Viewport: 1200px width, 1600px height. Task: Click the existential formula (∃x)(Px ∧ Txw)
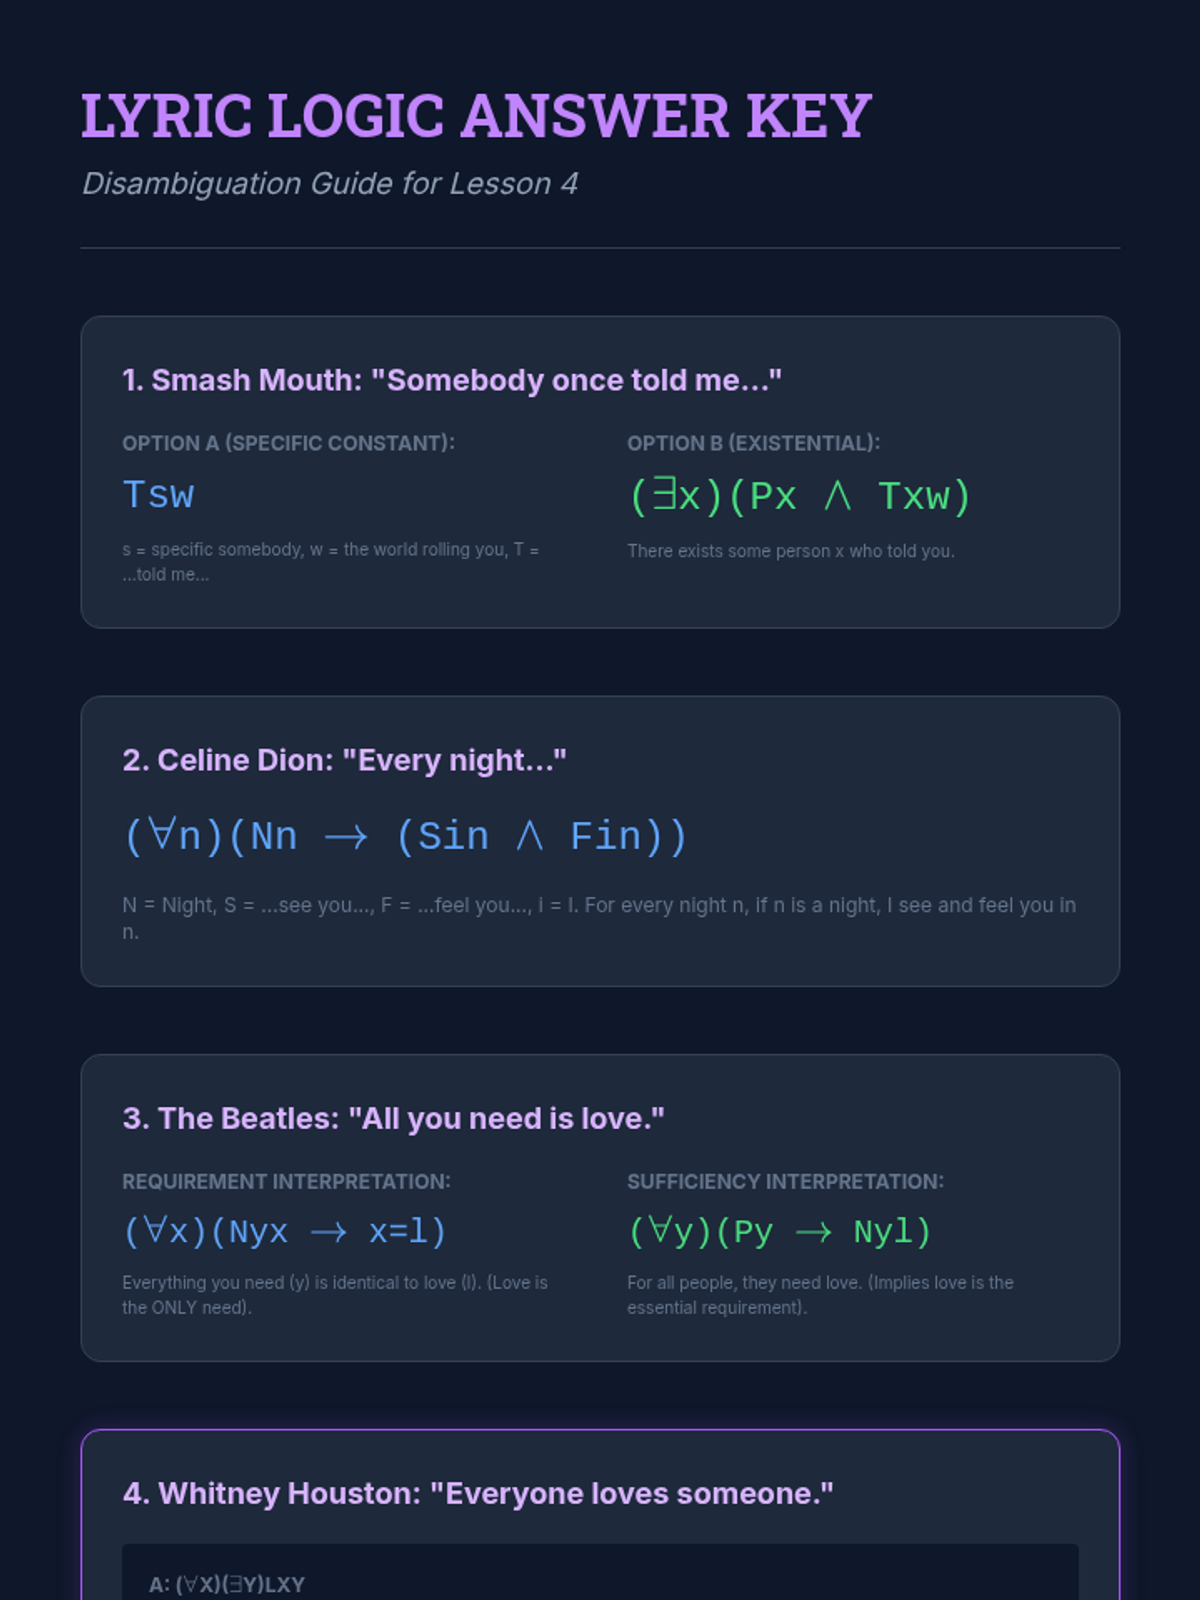pos(799,496)
